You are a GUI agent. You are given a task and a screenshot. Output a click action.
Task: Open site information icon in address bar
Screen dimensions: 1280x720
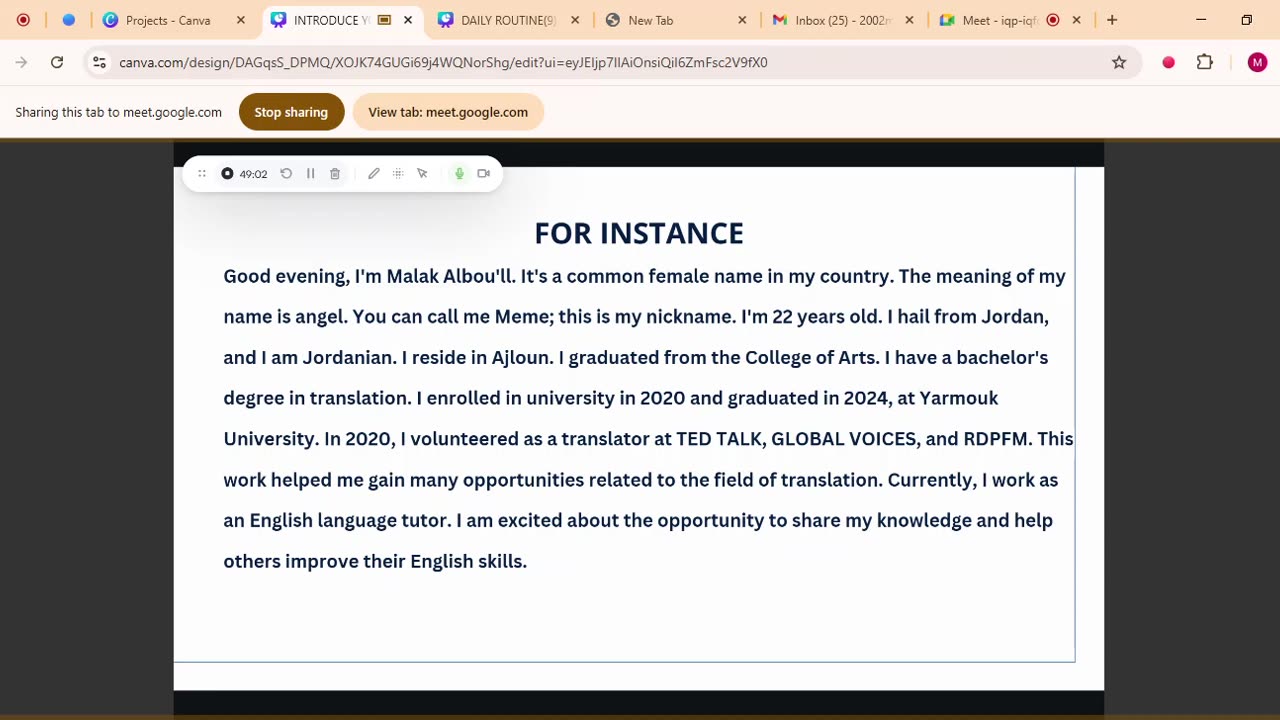[99, 62]
